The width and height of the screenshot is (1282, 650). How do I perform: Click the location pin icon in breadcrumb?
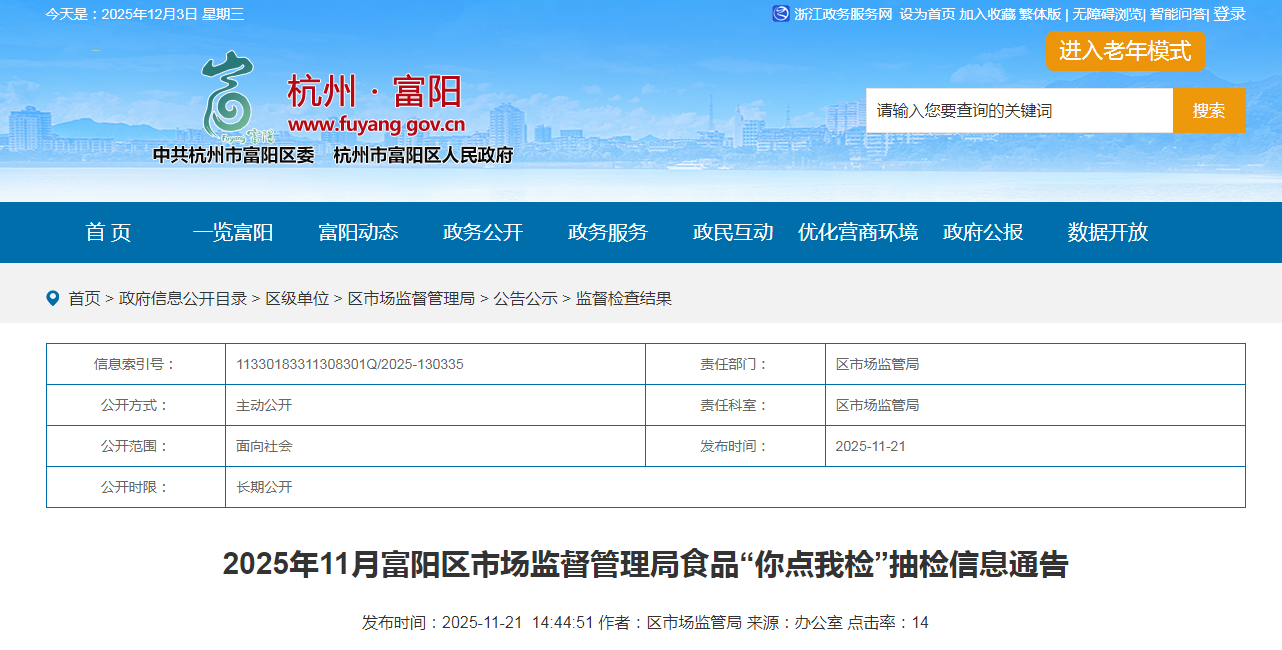coord(53,298)
